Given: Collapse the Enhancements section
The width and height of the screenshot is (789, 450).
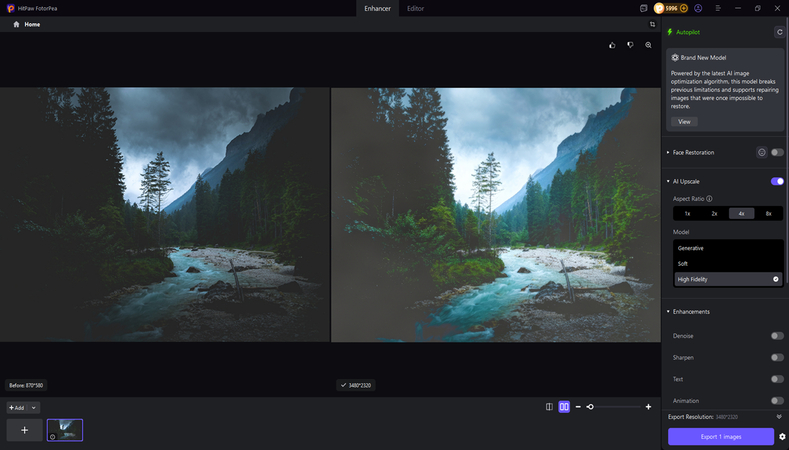Looking at the screenshot, I should [668, 312].
